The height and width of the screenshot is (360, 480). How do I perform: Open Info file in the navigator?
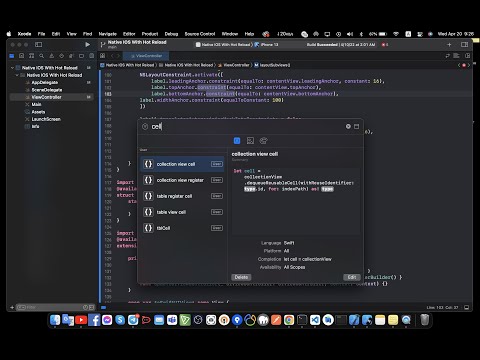35,126
